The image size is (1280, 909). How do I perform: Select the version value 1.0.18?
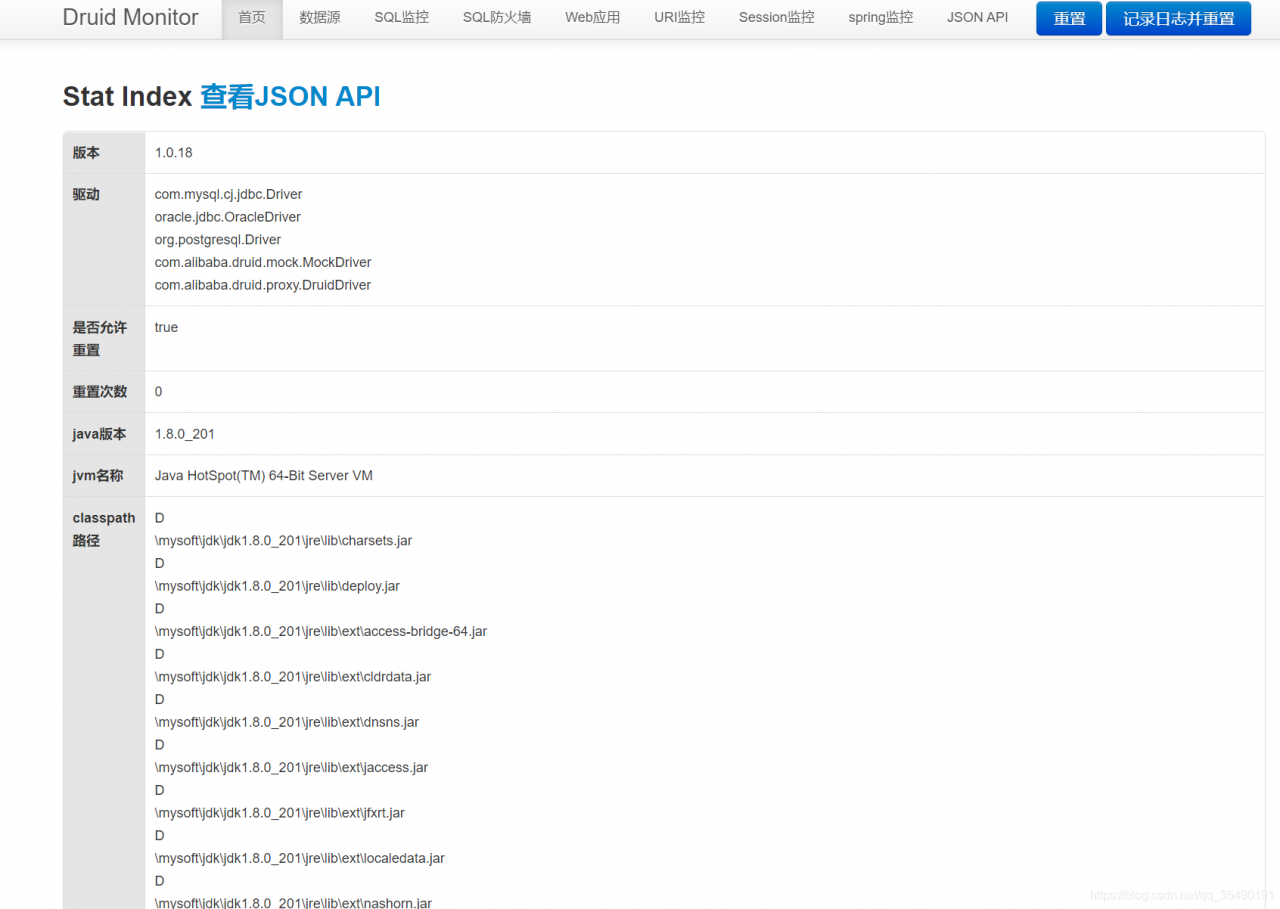(173, 153)
